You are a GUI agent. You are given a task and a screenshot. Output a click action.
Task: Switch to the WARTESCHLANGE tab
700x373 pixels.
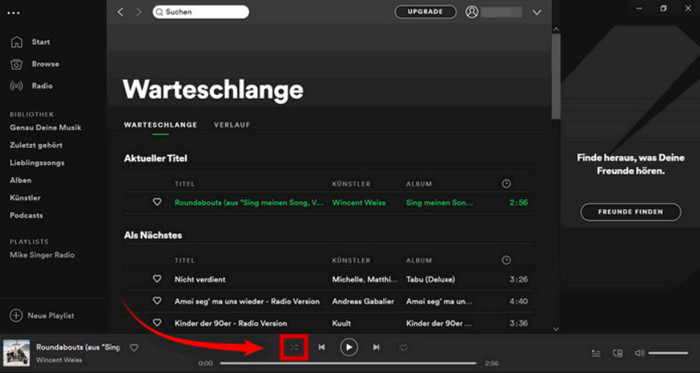coord(160,125)
